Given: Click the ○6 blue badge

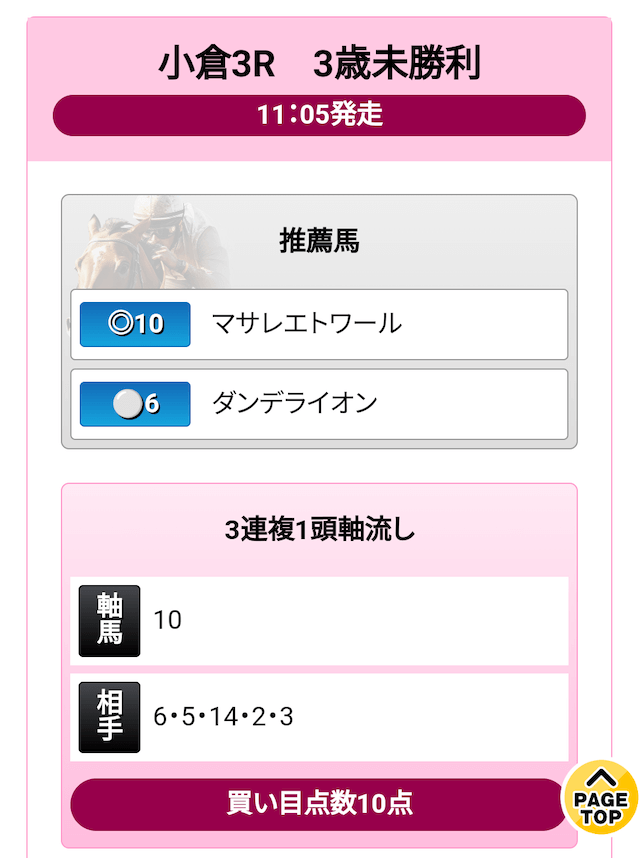Looking at the screenshot, I should click(x=135, y=404).
